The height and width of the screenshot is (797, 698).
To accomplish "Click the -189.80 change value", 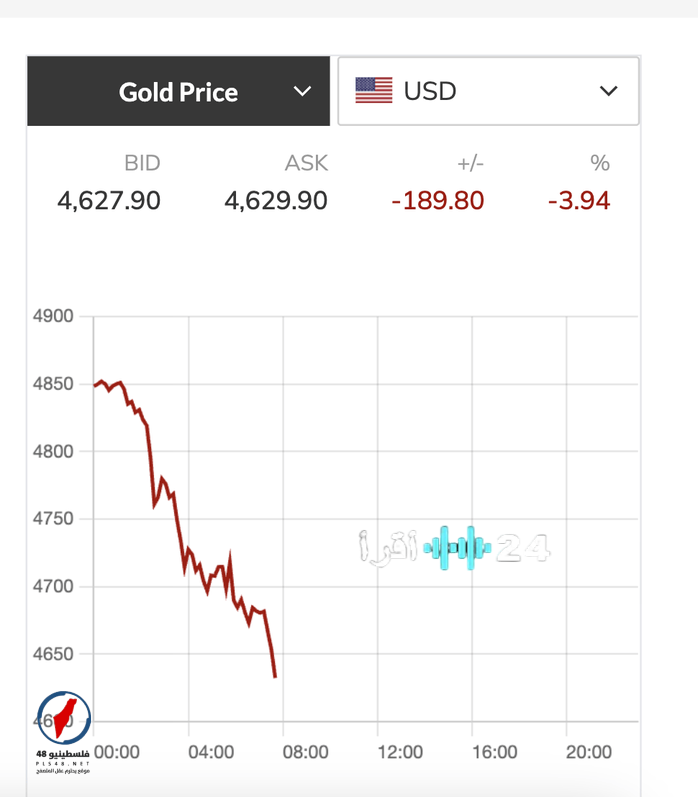I will [x=437, y=200].
